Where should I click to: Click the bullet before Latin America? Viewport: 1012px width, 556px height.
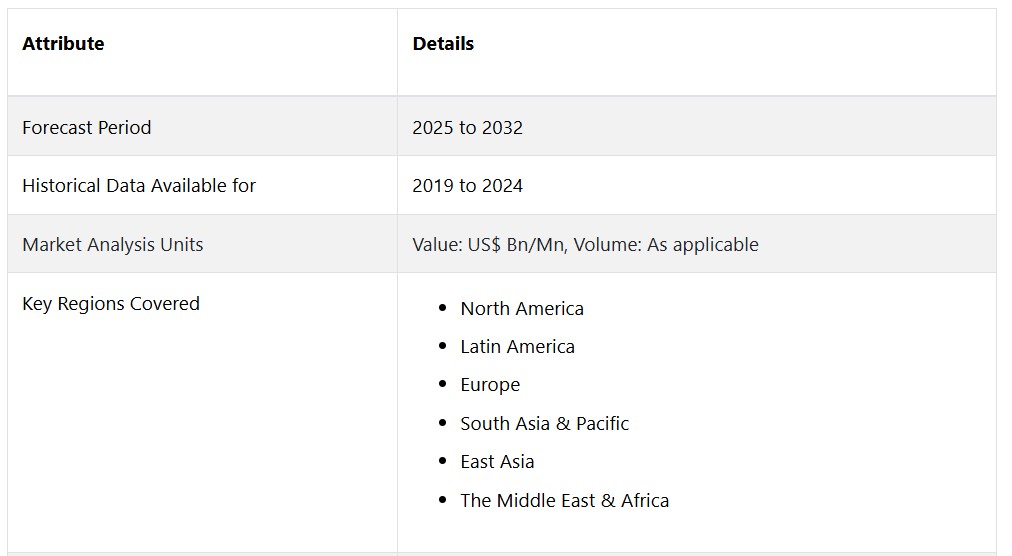pos(442,346)
